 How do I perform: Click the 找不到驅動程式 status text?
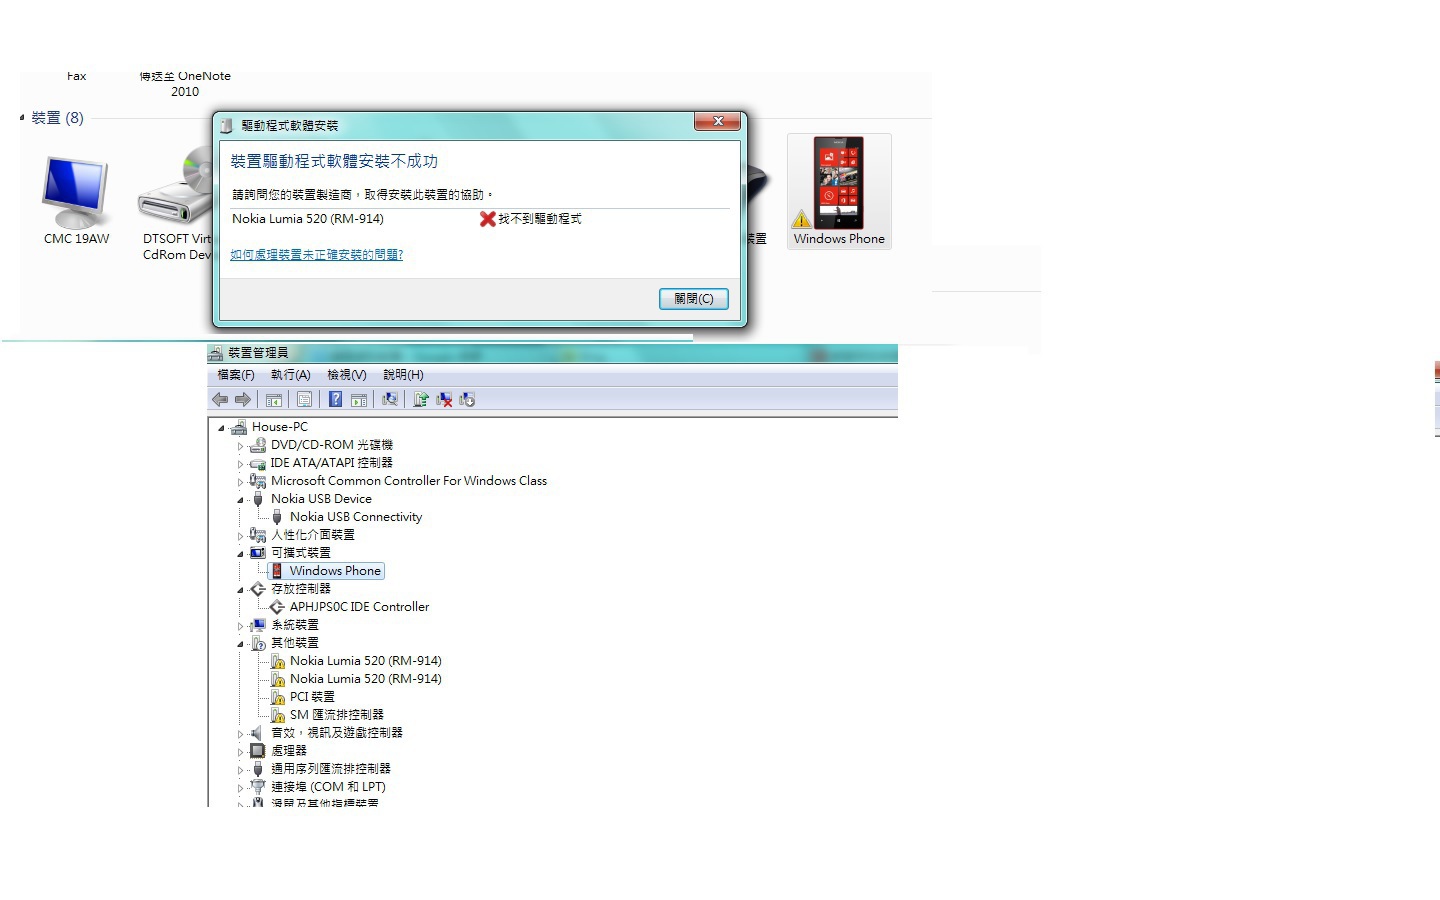coord(540,219)
